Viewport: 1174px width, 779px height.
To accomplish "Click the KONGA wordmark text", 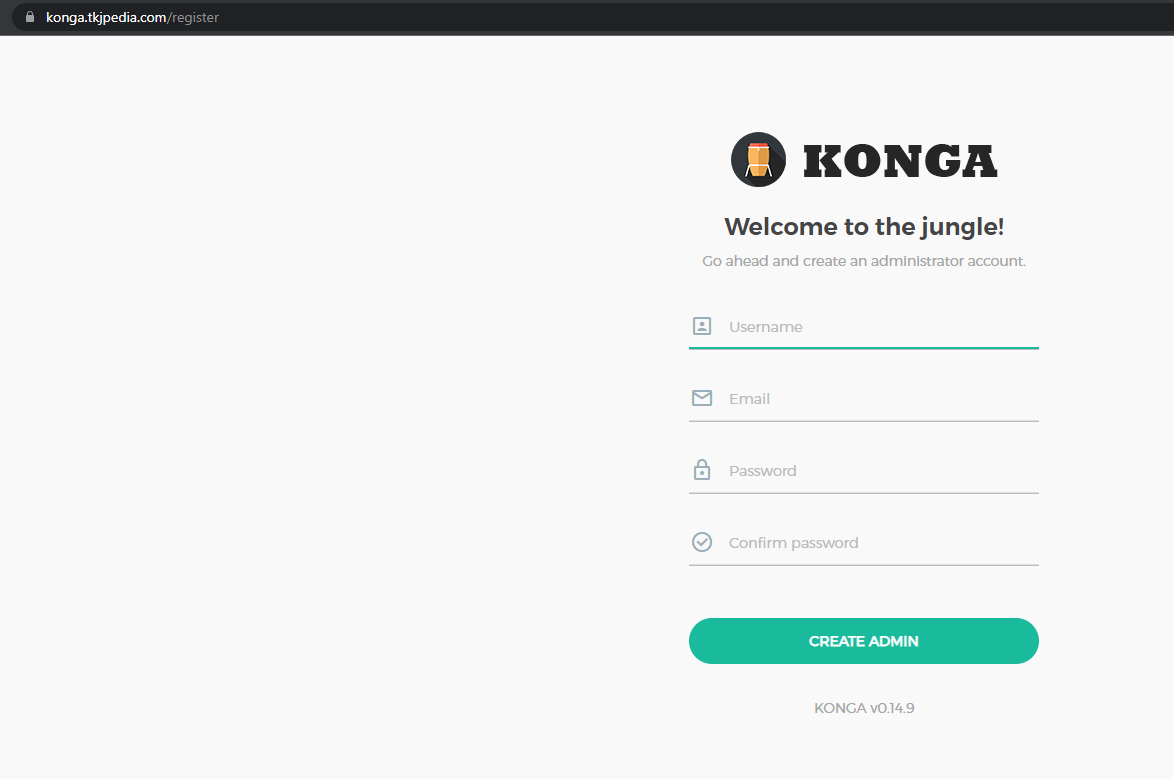I will pyautogui.click(x=900, y=161).
